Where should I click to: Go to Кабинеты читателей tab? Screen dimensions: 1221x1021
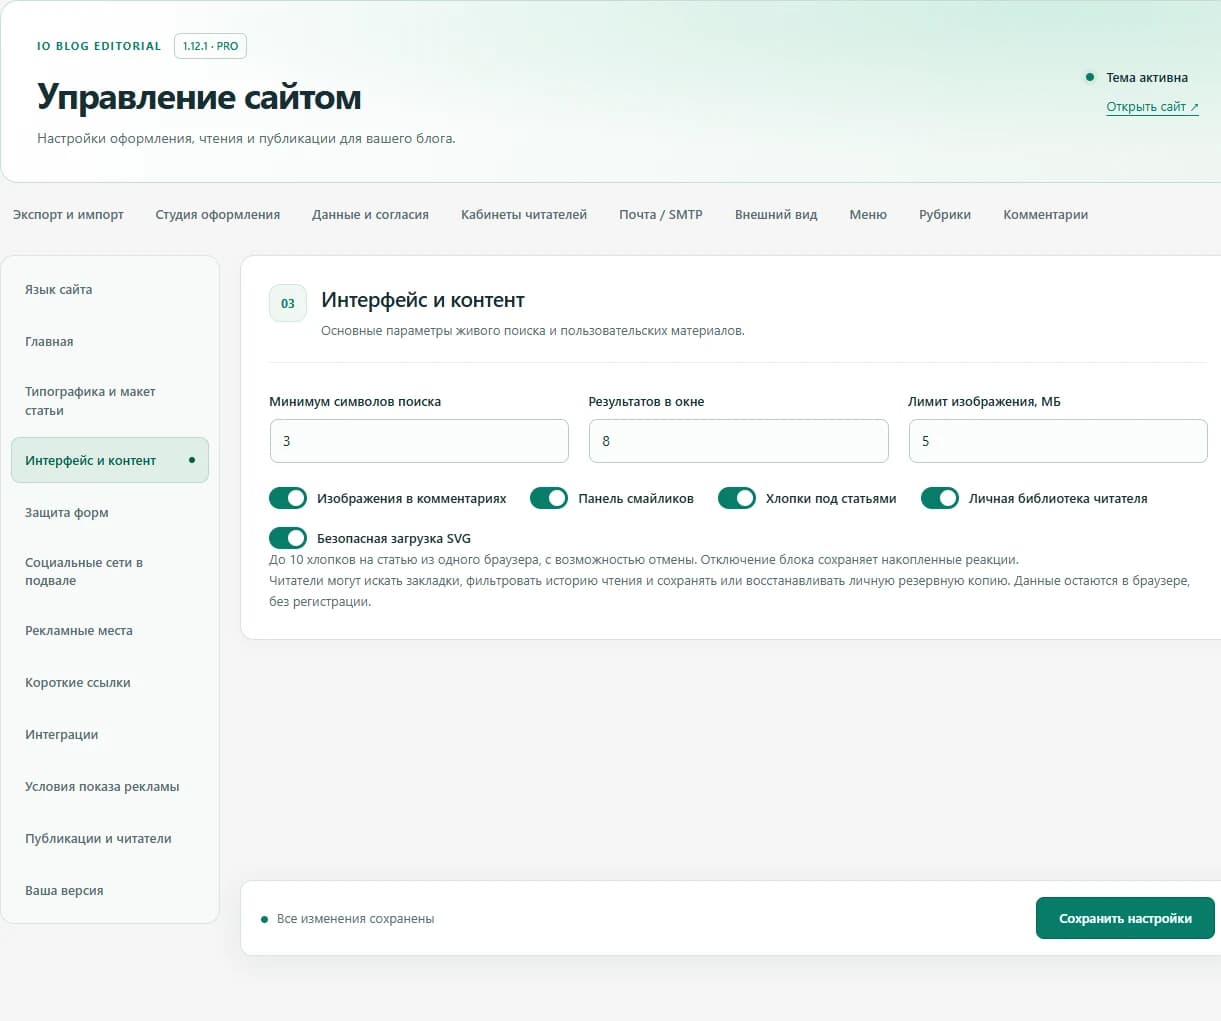click(x=524, y=214)
